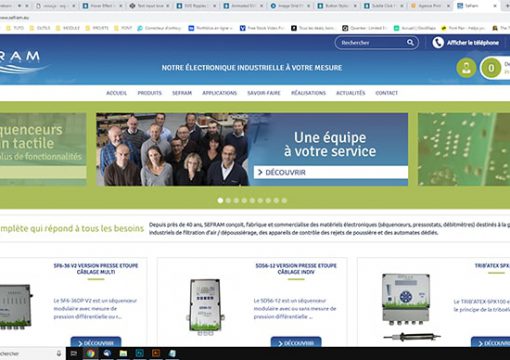
Task: Click DÉCOUVRIR under SDS6-12 product
Action: tap(296, 343)
